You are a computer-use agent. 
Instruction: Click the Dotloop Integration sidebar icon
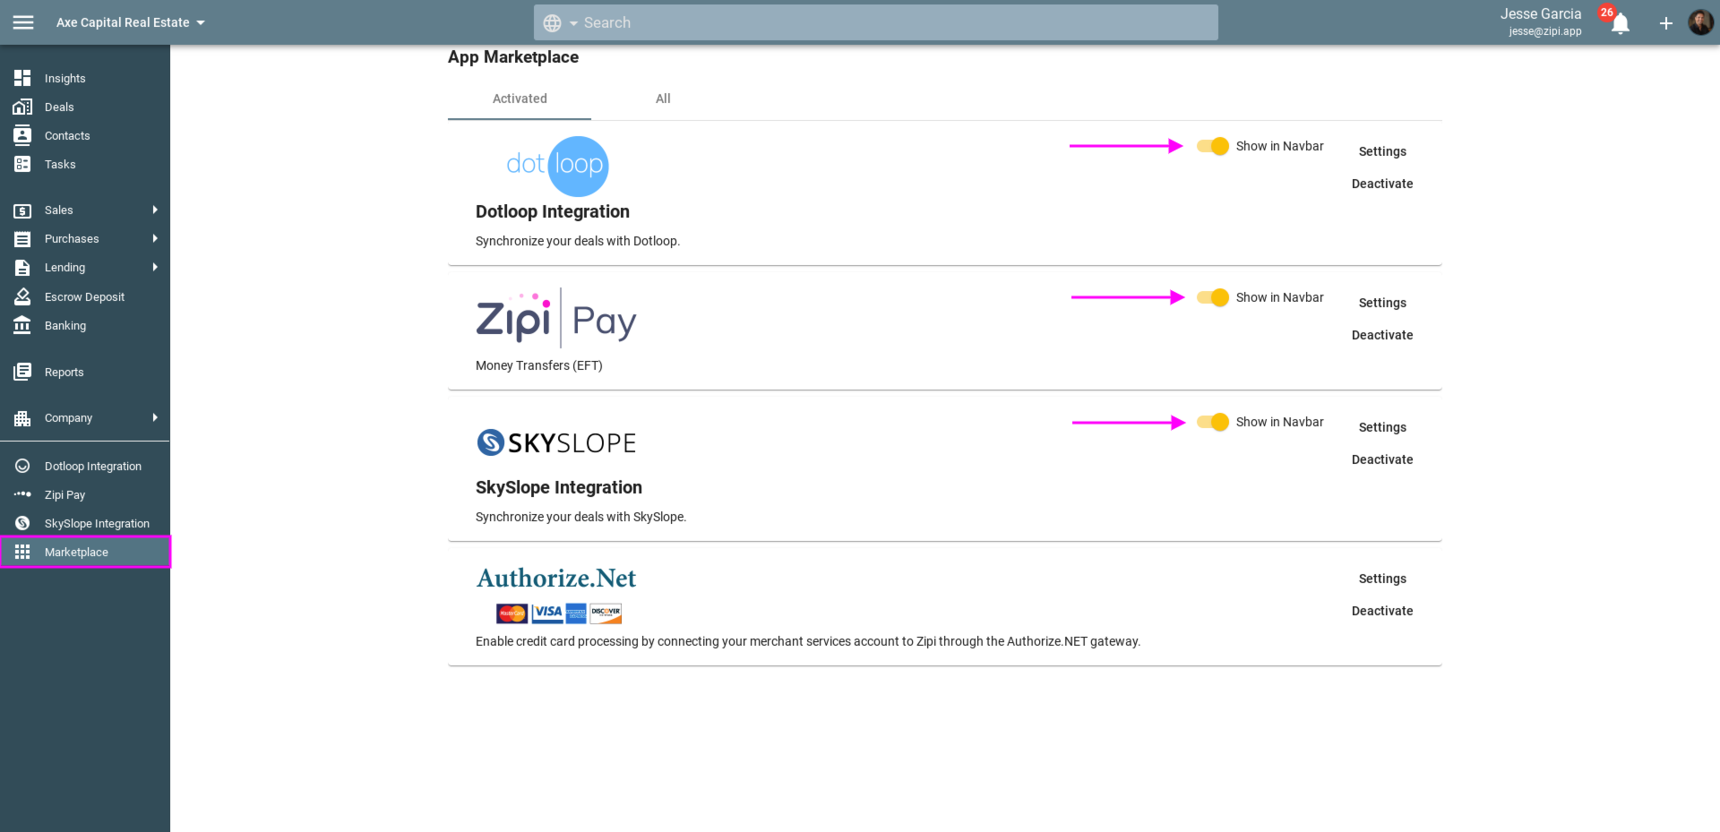(x=22, y=466)
